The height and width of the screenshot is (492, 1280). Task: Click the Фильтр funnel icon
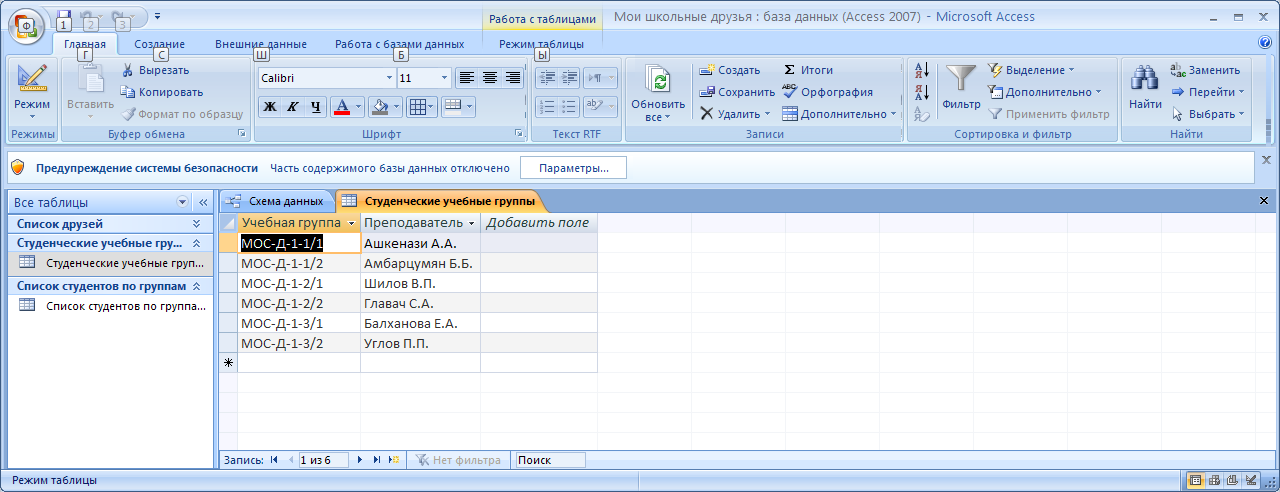(x=962, y=80)
